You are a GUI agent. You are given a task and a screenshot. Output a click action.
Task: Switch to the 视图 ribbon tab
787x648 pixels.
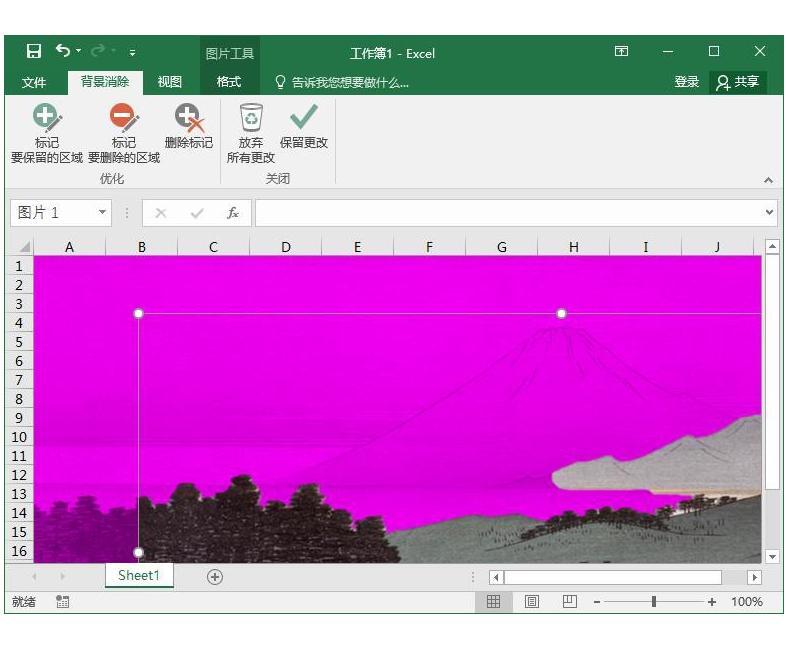point(170,82)
